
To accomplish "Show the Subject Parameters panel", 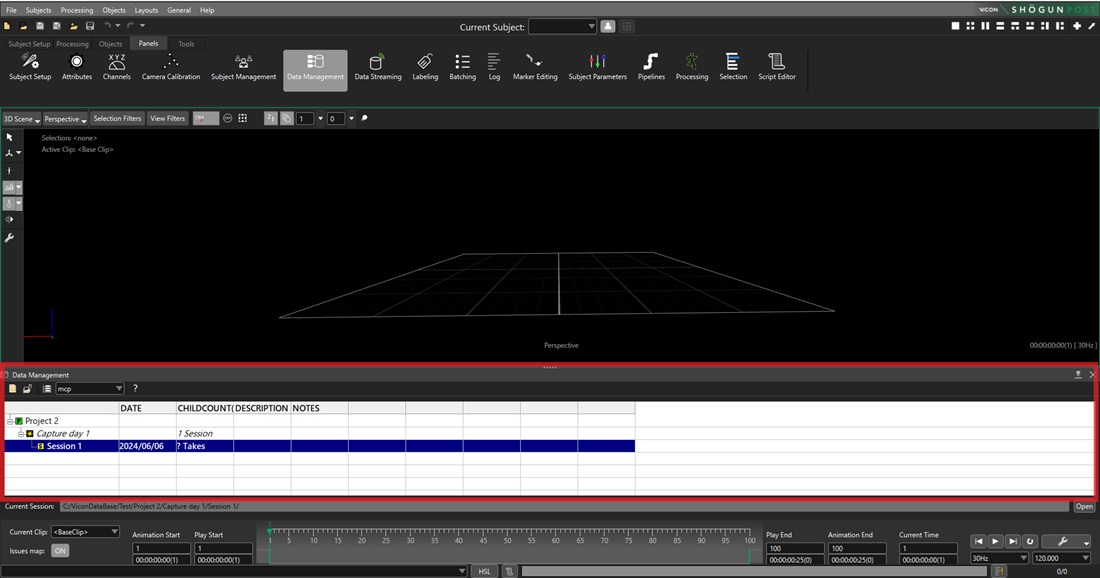I will click(597, 67).
